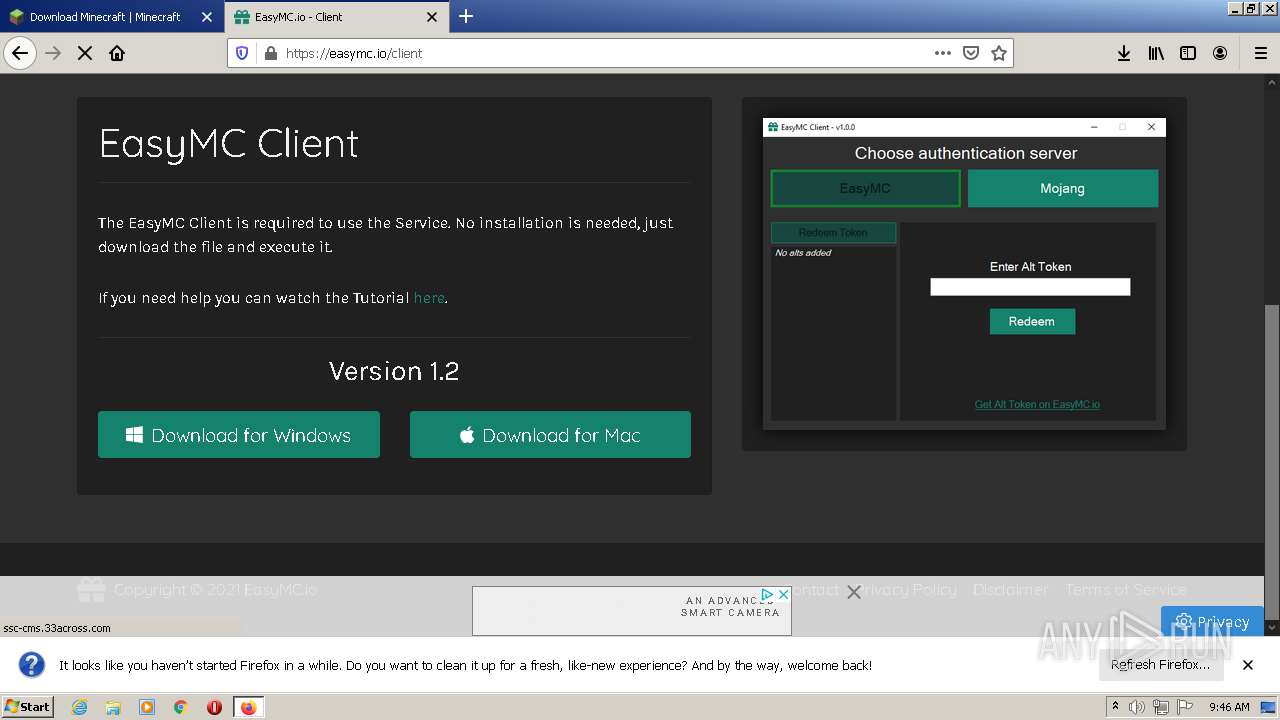The height and width of the screenshot is (720, 1280).
Task: Save page to Pocket
Action: 970,53
